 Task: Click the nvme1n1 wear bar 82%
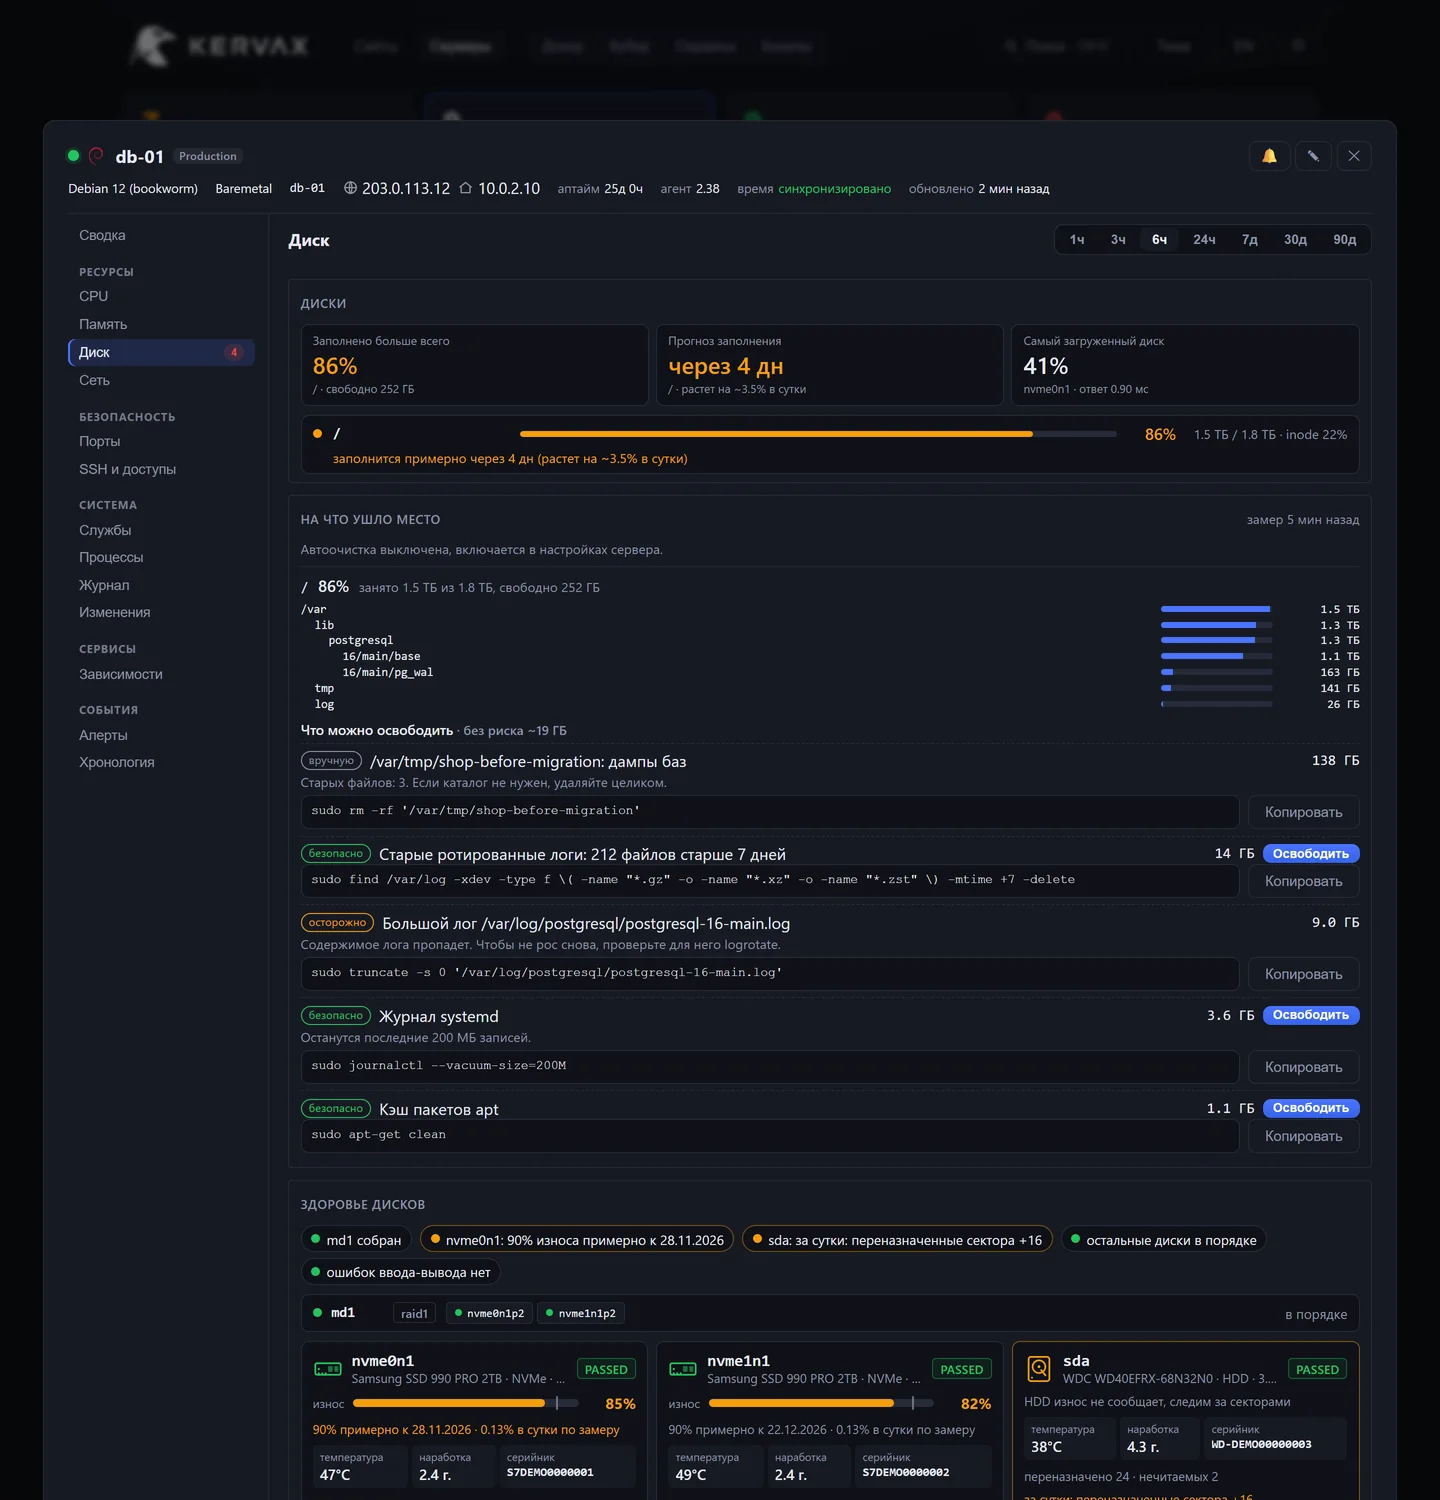[x=821, y=1403]
